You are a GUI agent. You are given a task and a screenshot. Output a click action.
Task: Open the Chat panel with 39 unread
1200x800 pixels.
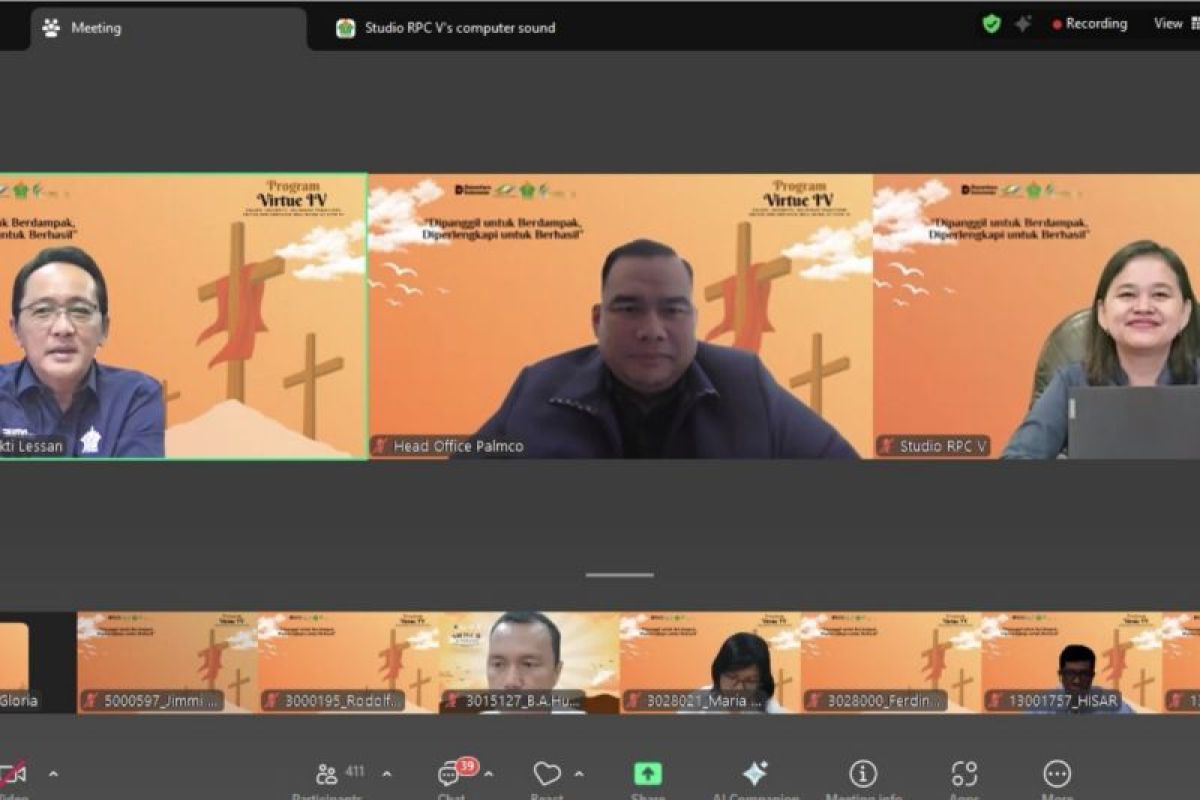click(x=451, y=775)
